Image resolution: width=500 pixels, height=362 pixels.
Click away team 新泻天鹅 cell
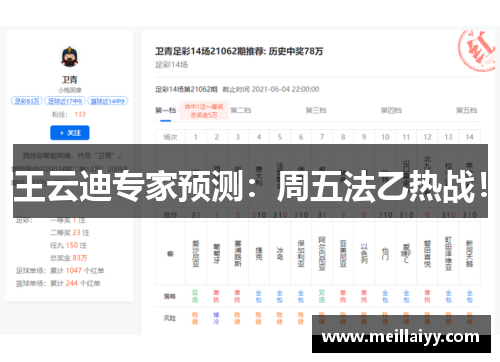pyautogui.click(x=469, y=254)
